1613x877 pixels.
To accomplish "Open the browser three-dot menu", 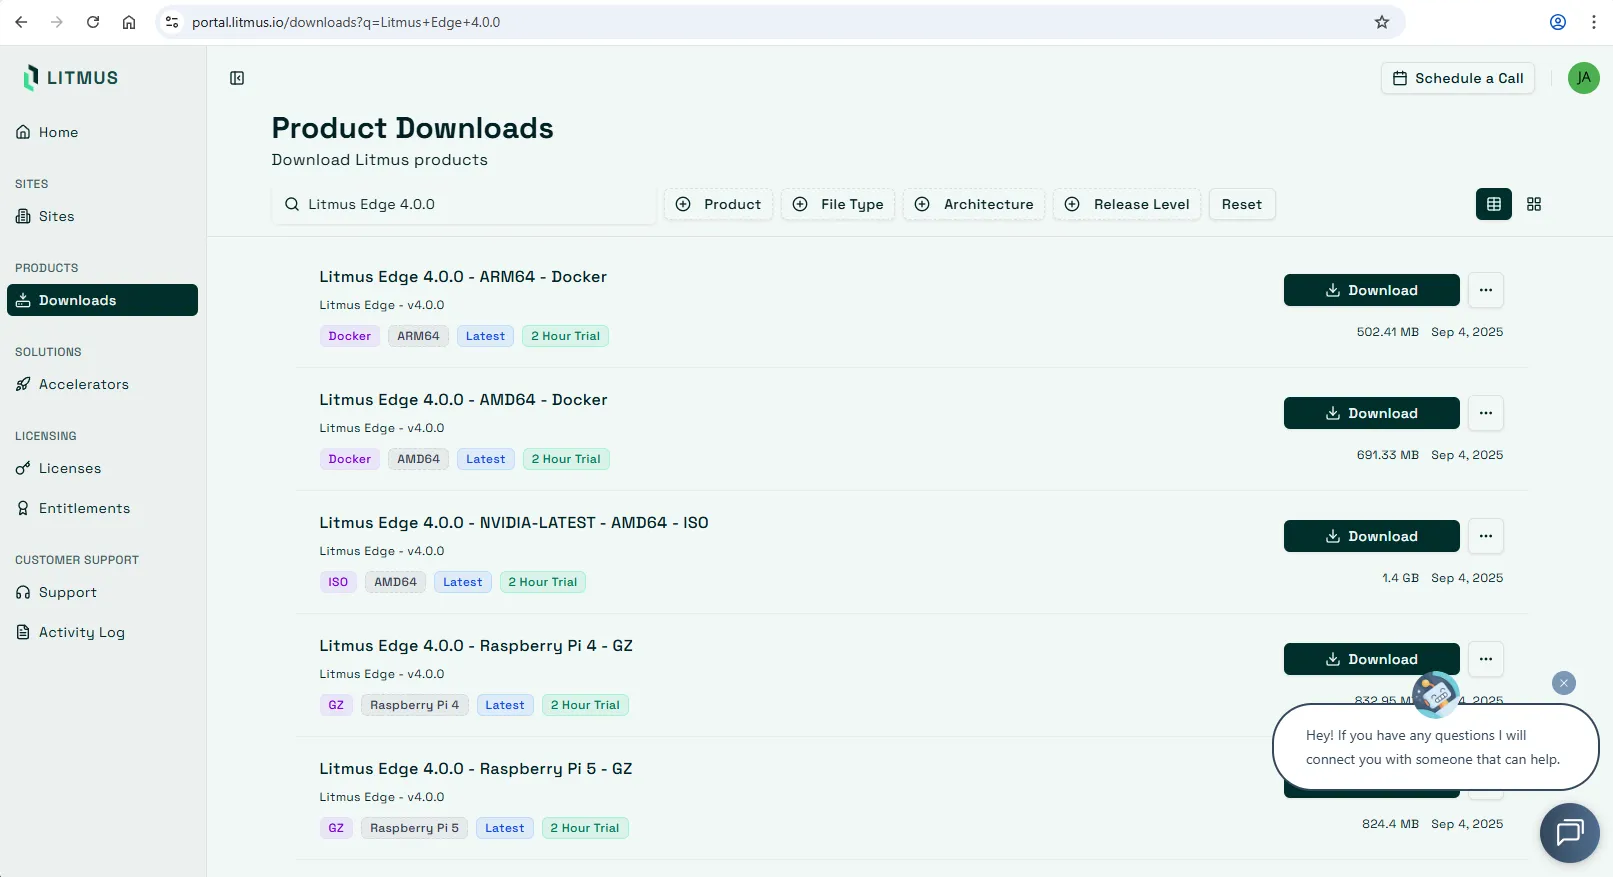I will 1594,22.
